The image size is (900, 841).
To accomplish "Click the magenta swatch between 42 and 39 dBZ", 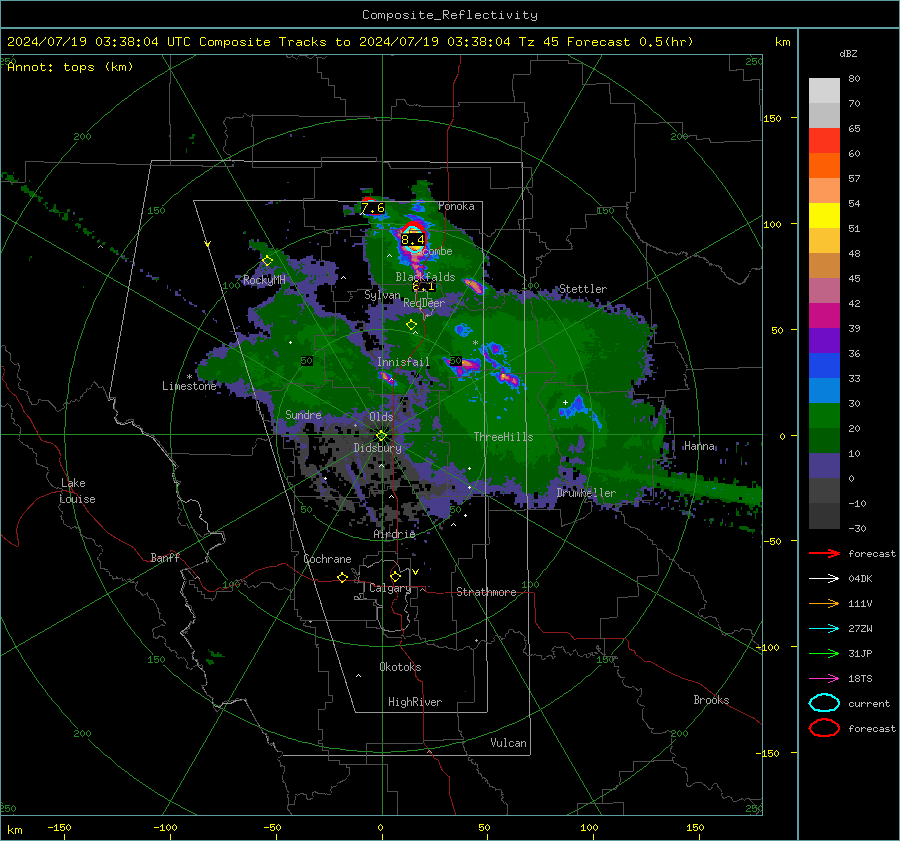I will point(824,316).
